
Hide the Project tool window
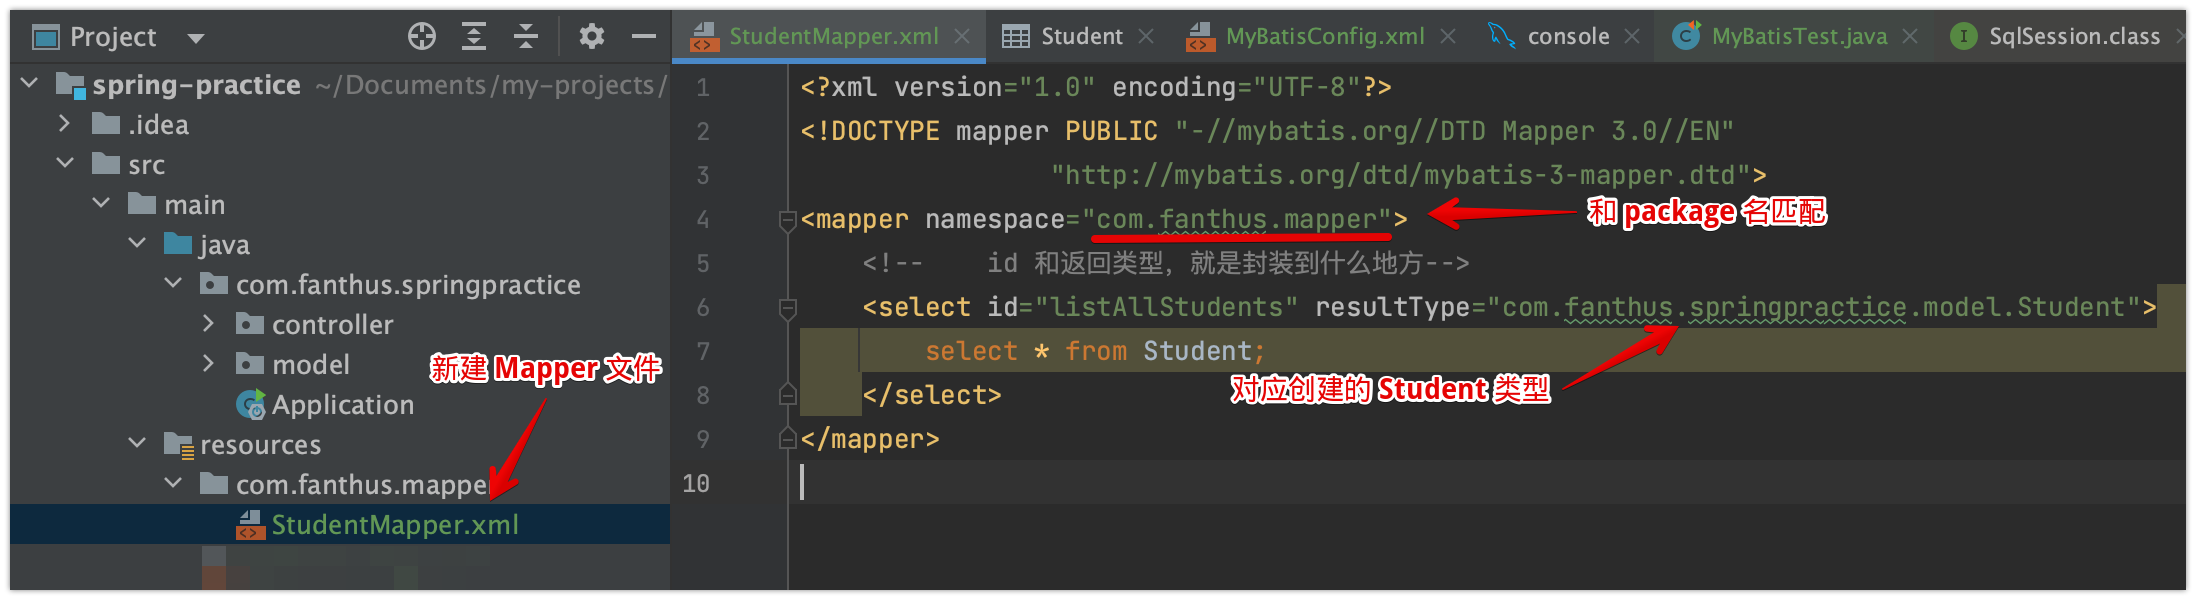pos(644,37)
